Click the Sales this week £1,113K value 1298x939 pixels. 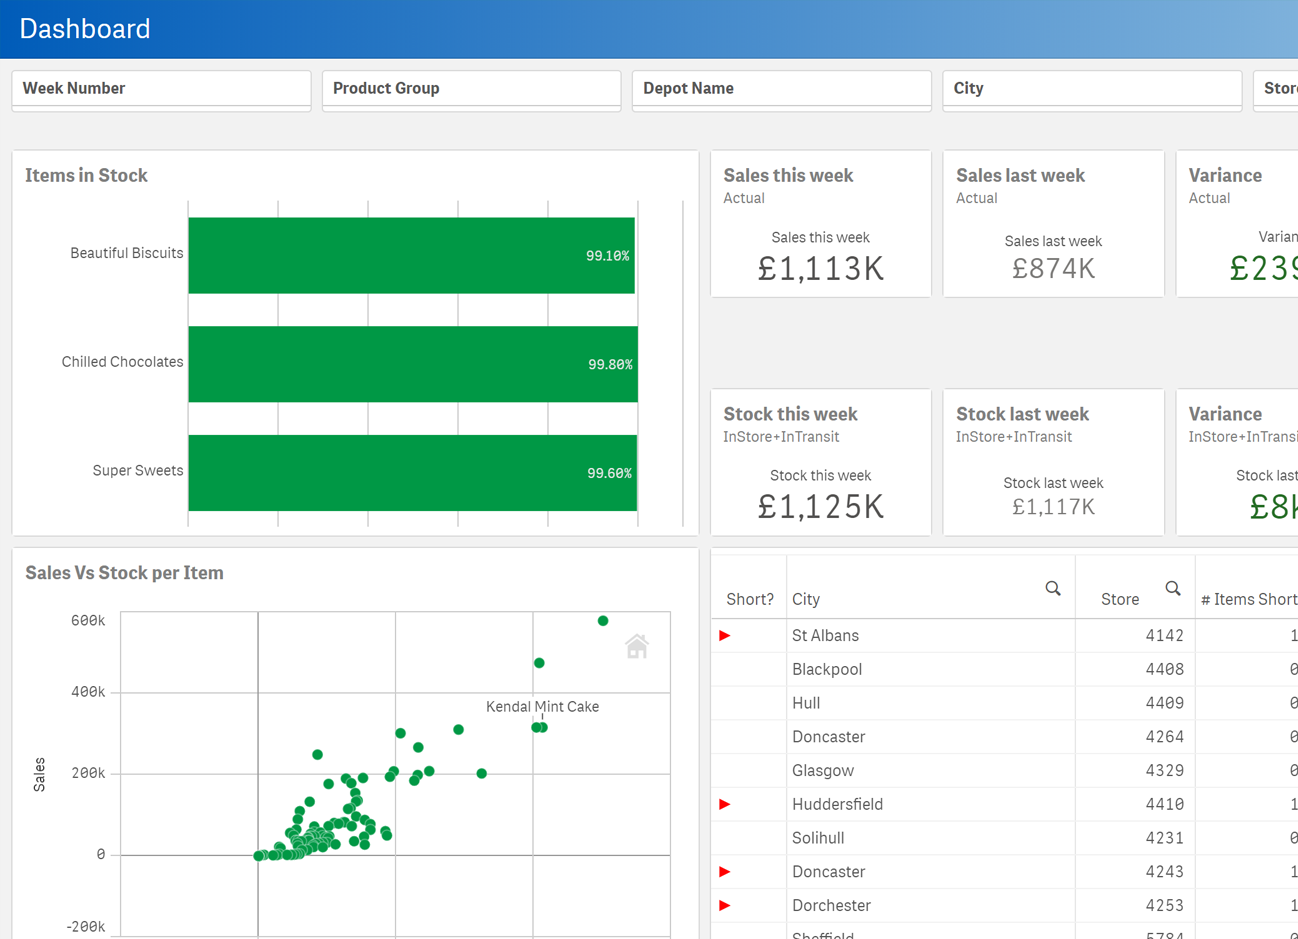pos(820,269)
